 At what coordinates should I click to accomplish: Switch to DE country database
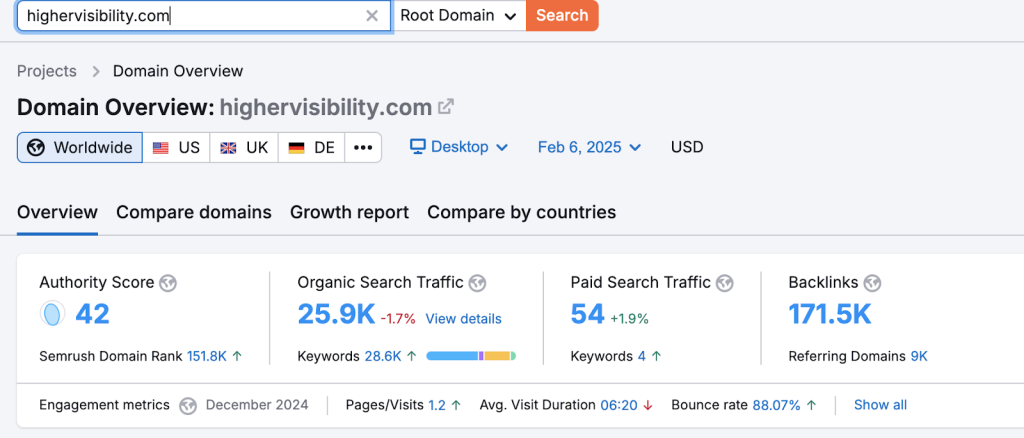tap(311, 147)
